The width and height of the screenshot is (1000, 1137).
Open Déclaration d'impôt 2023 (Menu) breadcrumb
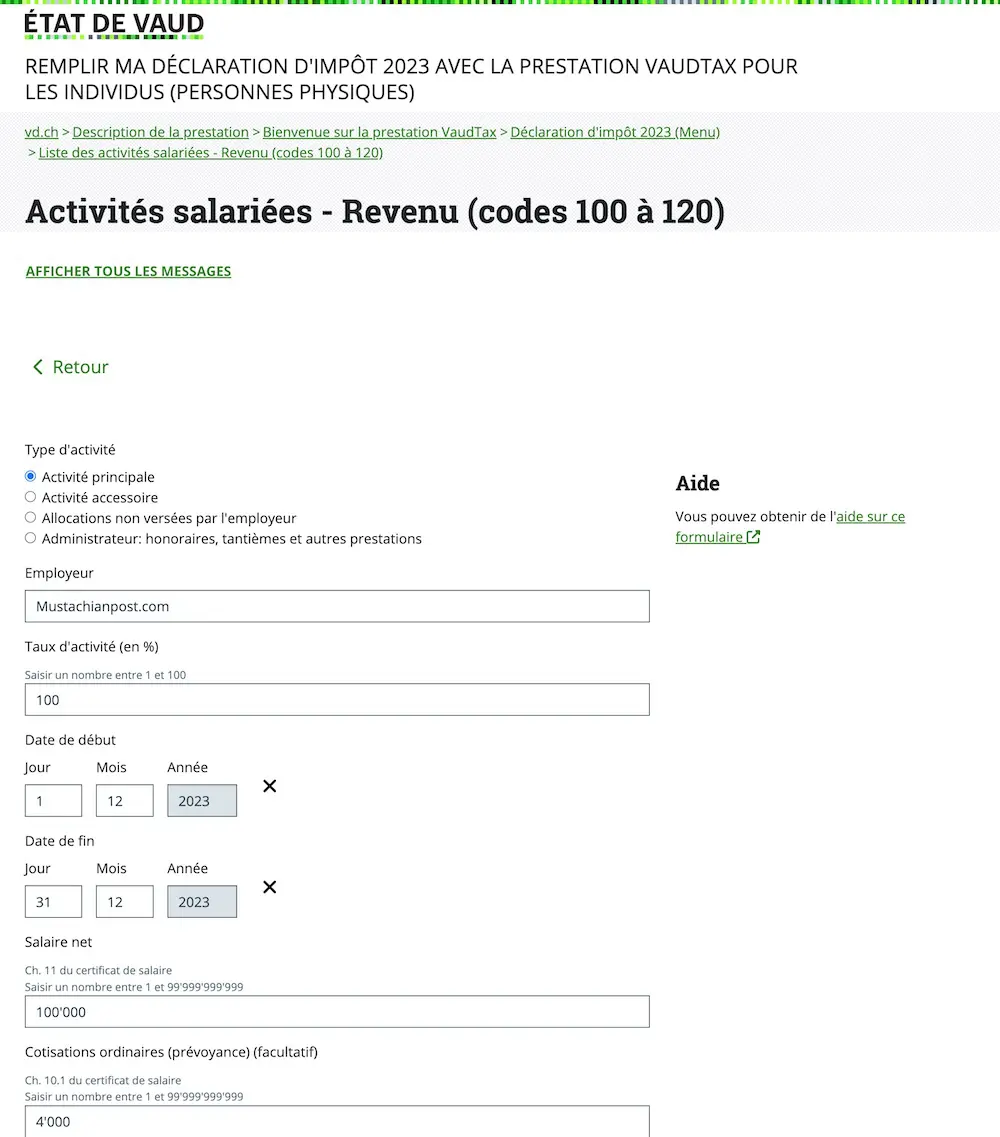(615, 132)
